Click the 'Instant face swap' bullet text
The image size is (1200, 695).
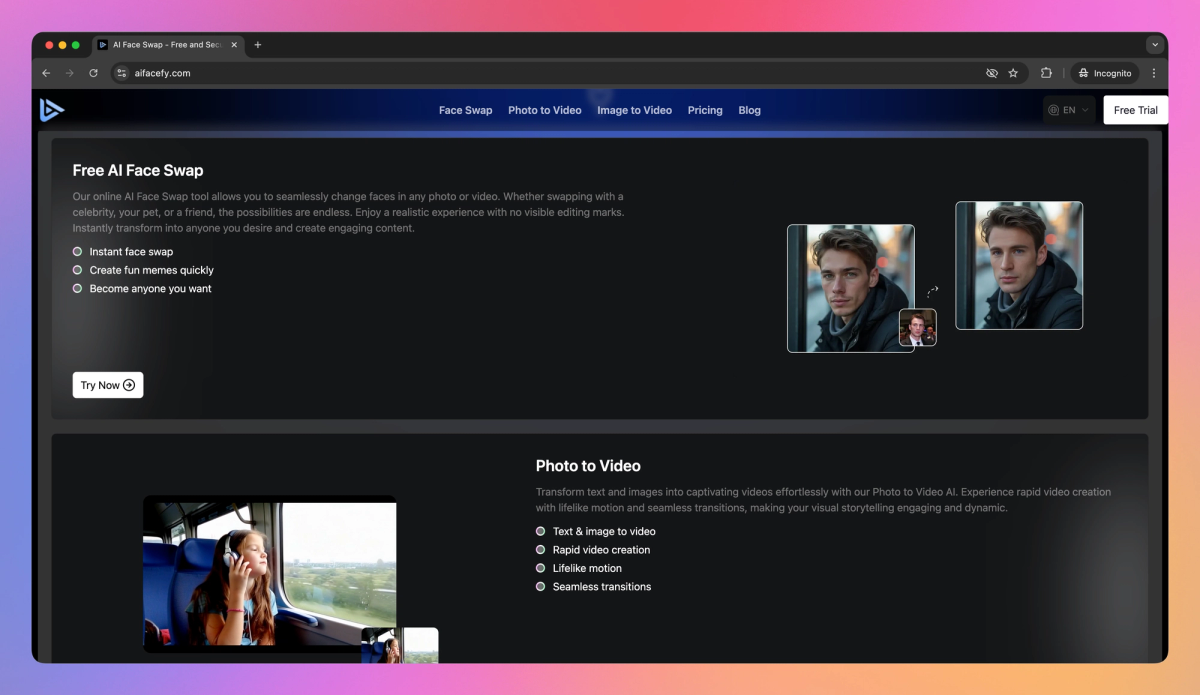point(131,252)
